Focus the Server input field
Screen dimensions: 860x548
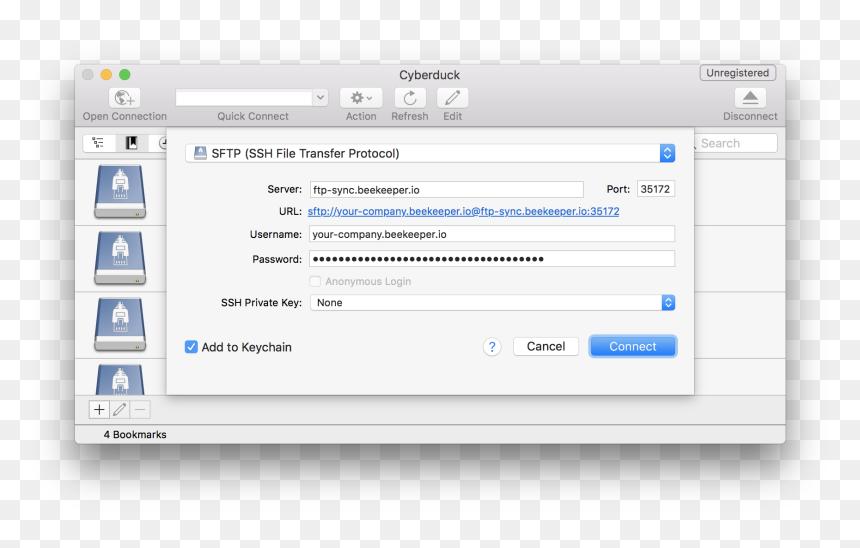[x=446, y=190]
